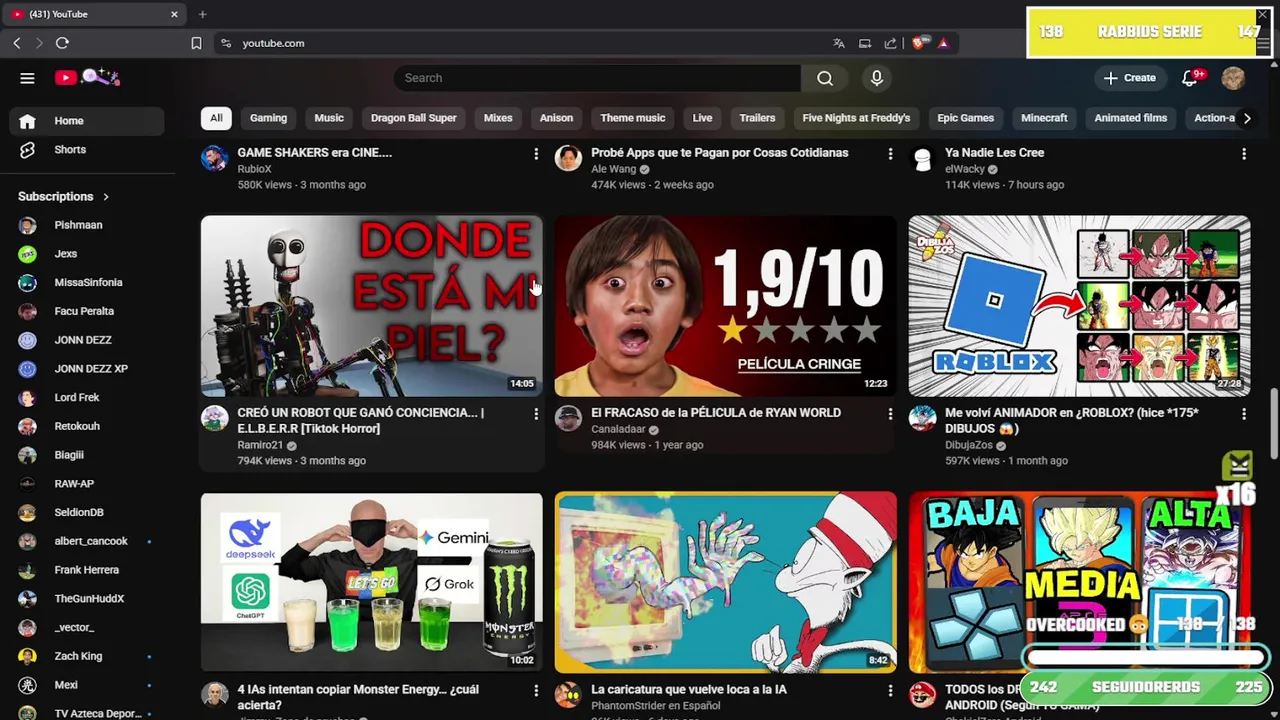The height and width of the screenshot is (720, 1280).
Task: Select the All filter chip
Action: [x=216, y=118]
